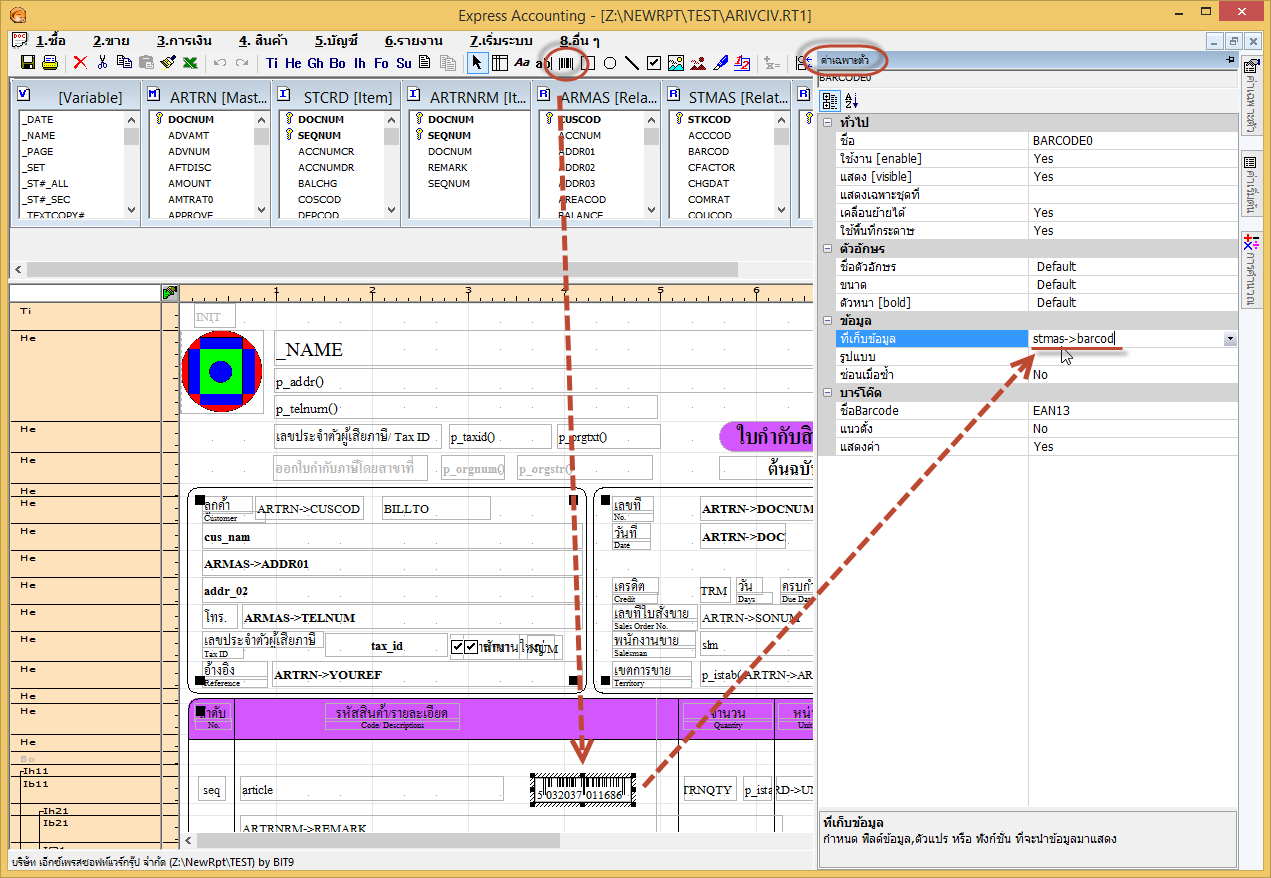The width and height of the screenshot is (1271, 878).
Task: Click the Su section toolbar button
Action: pyautogui.click(x=403, y=63)
